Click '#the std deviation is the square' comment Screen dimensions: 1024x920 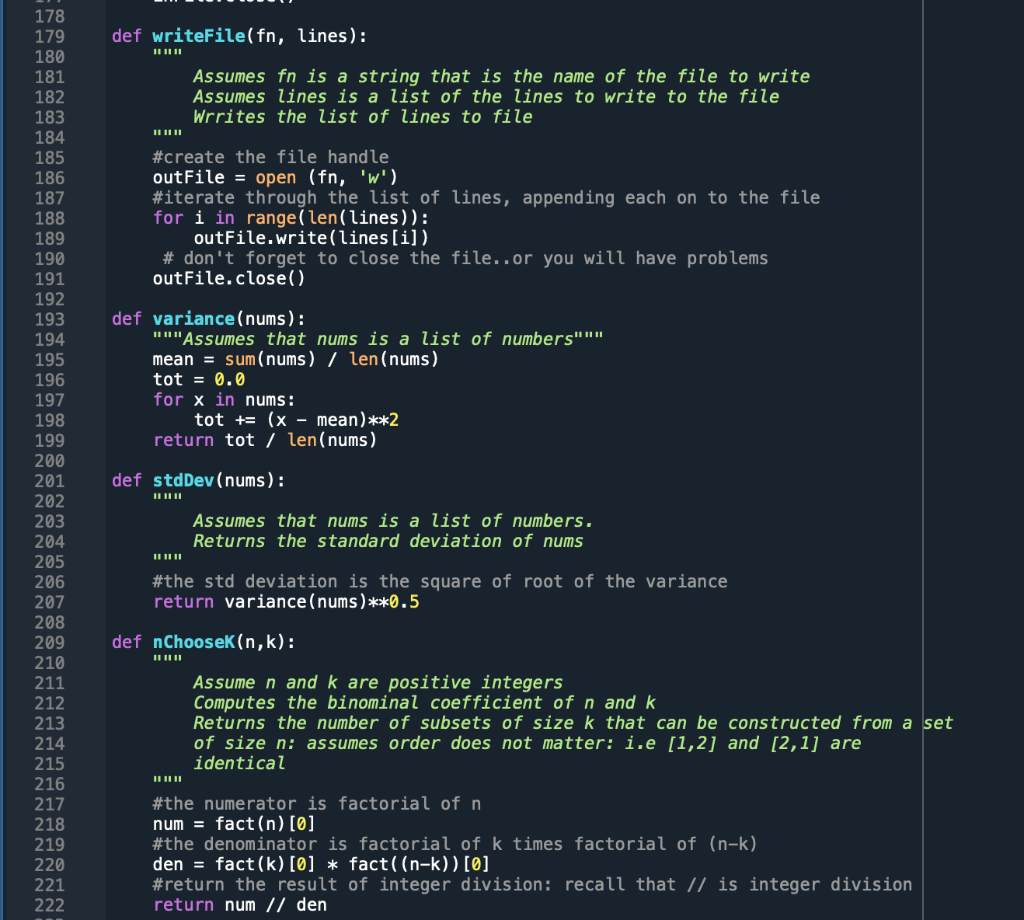tap(440, 582)
